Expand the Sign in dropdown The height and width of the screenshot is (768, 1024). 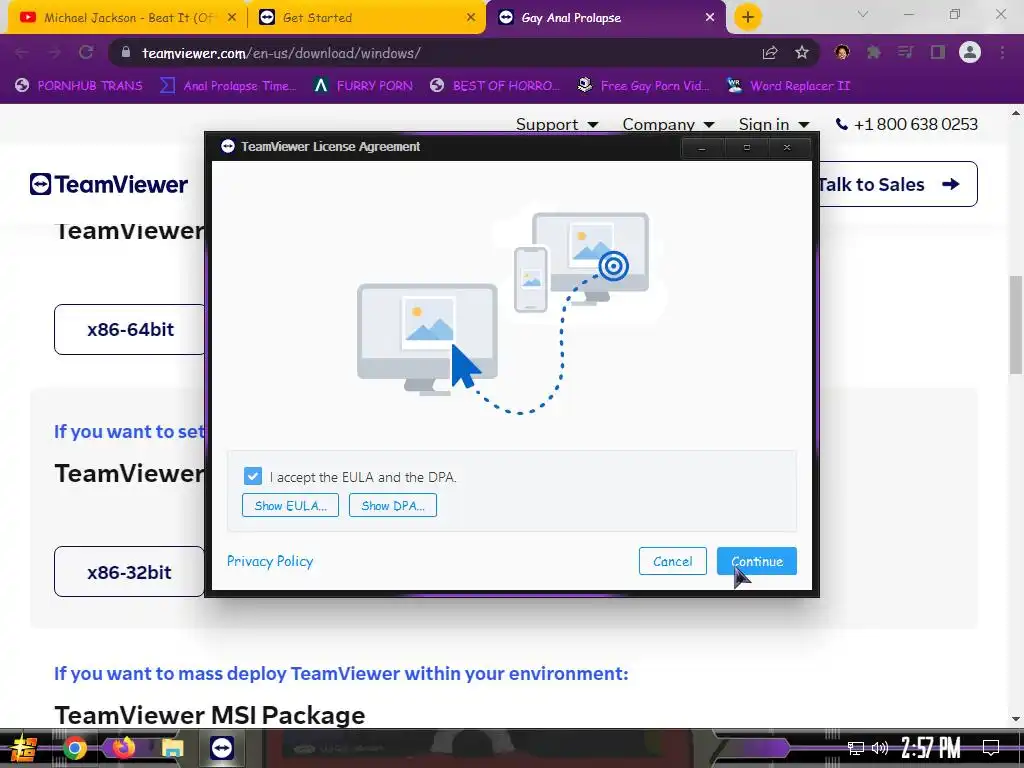(x=774, y=124)
